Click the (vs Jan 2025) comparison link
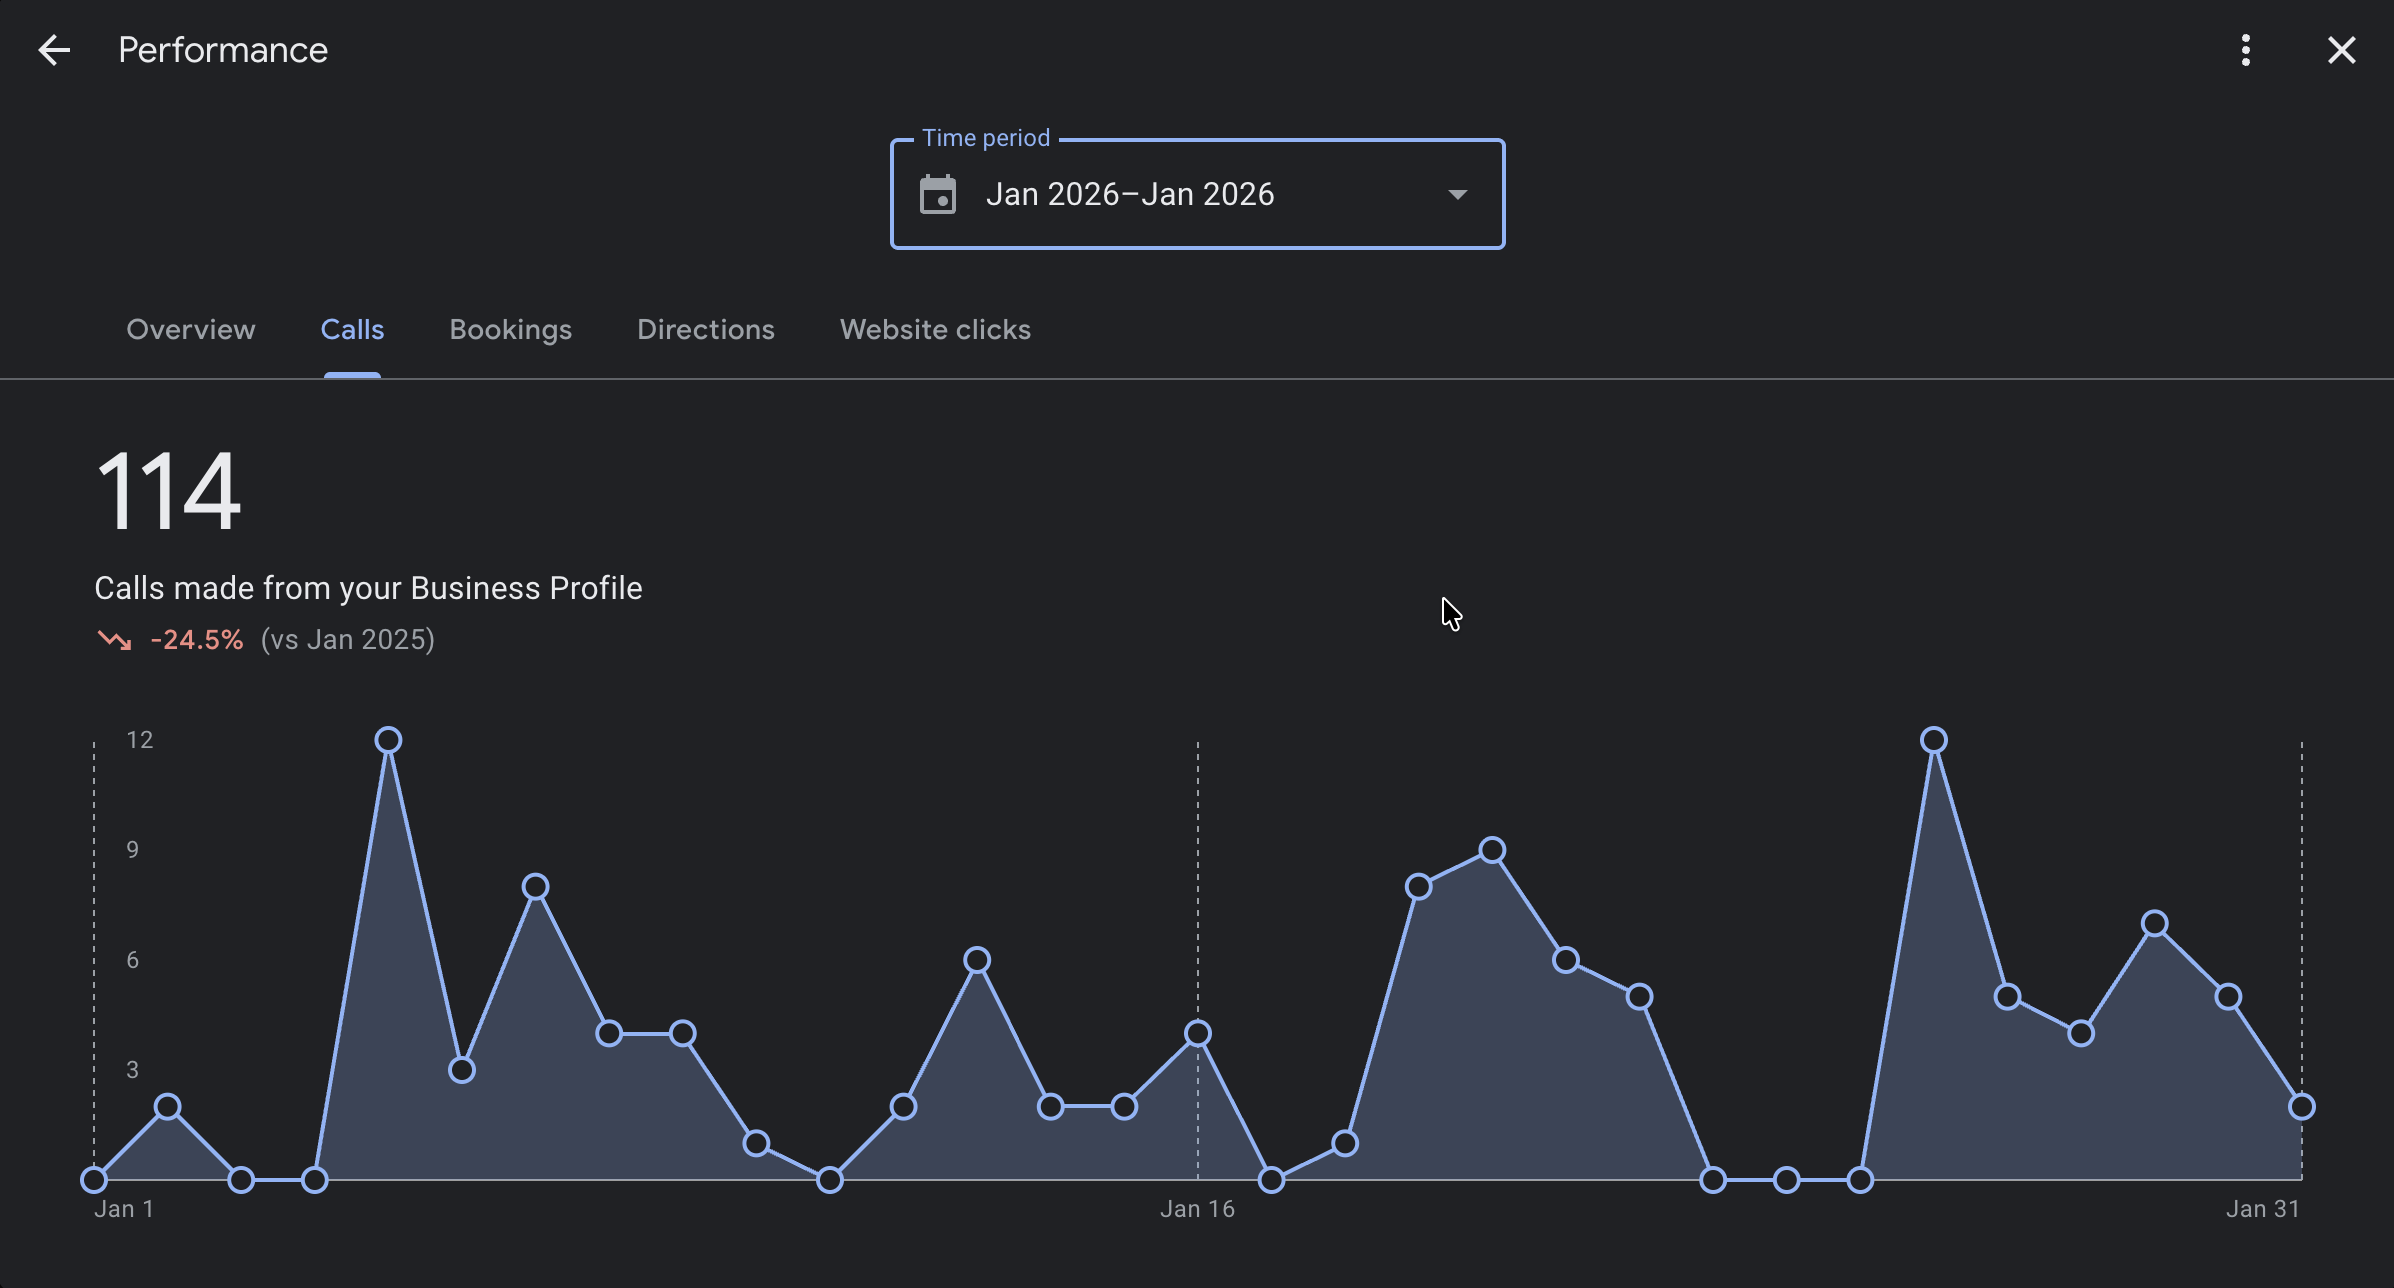2394x1288 pixels. tap(346, 639)
